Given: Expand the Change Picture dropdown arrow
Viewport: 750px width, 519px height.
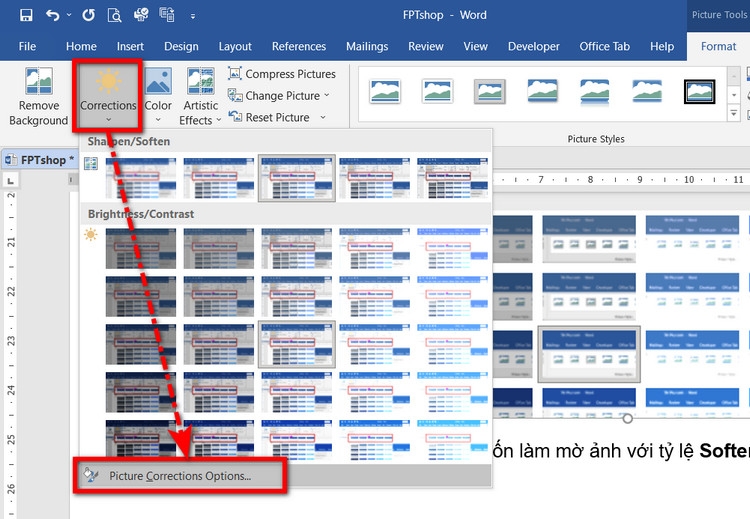Looking at the screenshot, I should coord(327,95).
